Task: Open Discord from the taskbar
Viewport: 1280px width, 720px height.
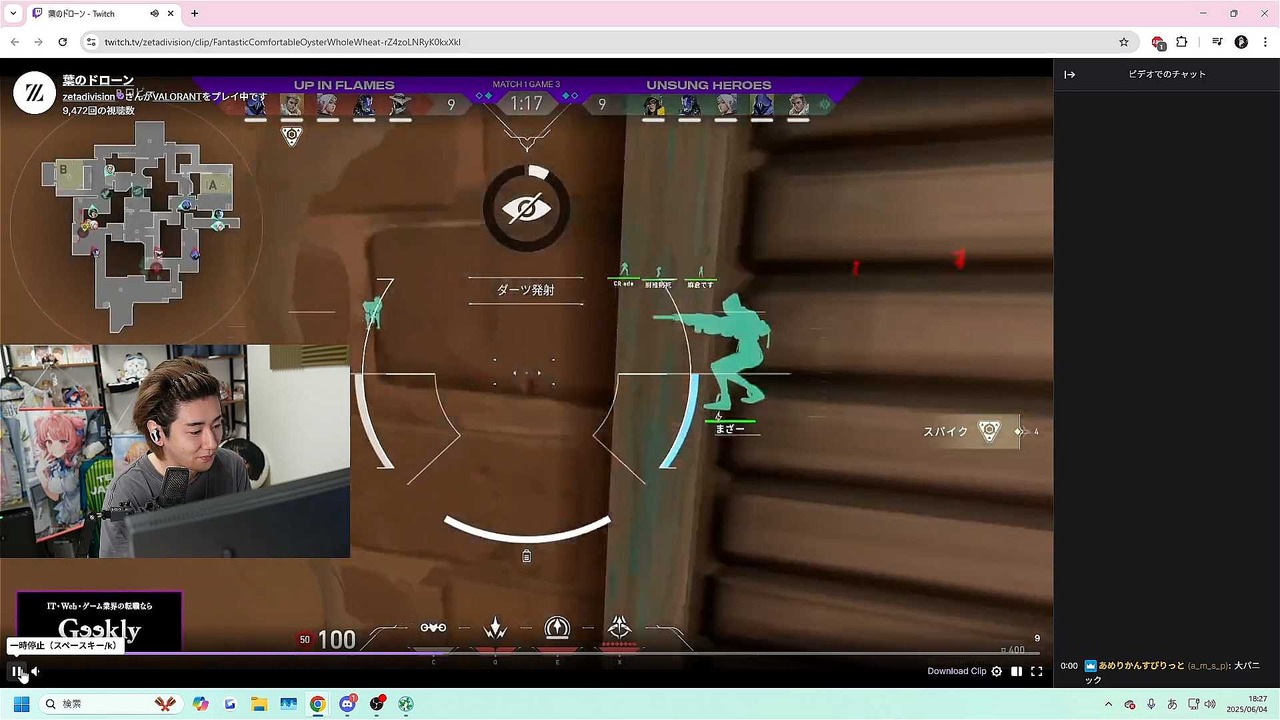Action: [x=347, y=704]
